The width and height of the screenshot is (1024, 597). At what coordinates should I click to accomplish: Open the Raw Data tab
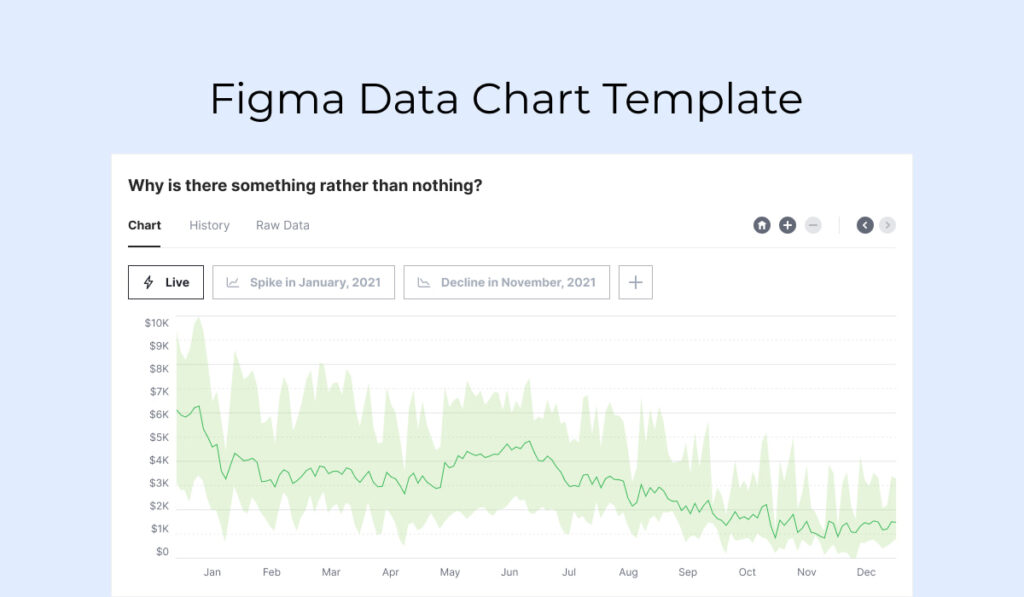(x=282, y=225)
